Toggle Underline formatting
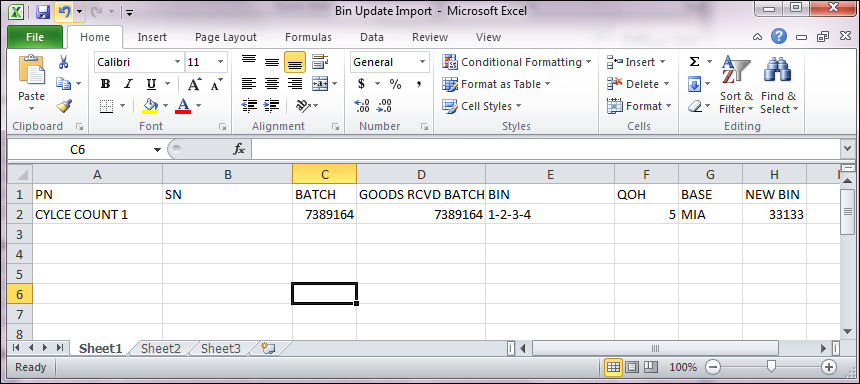 click(151, 84)
